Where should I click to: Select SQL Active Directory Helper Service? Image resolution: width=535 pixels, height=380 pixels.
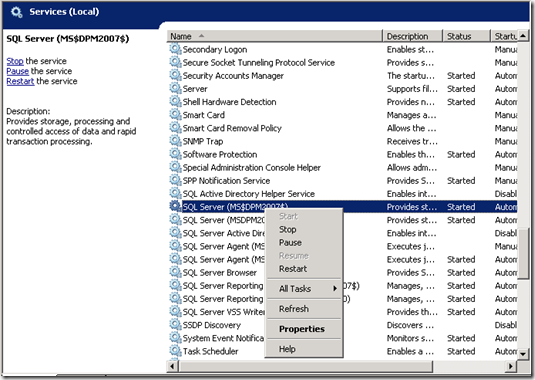(343, 193)
